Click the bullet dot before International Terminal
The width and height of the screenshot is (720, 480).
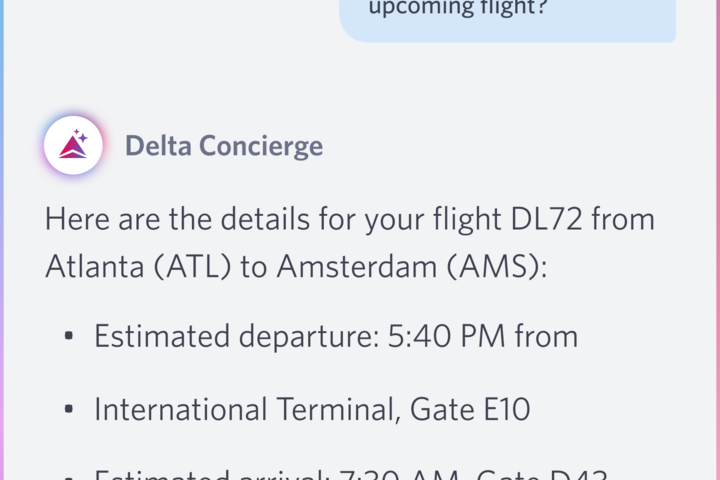pos(68,410)
